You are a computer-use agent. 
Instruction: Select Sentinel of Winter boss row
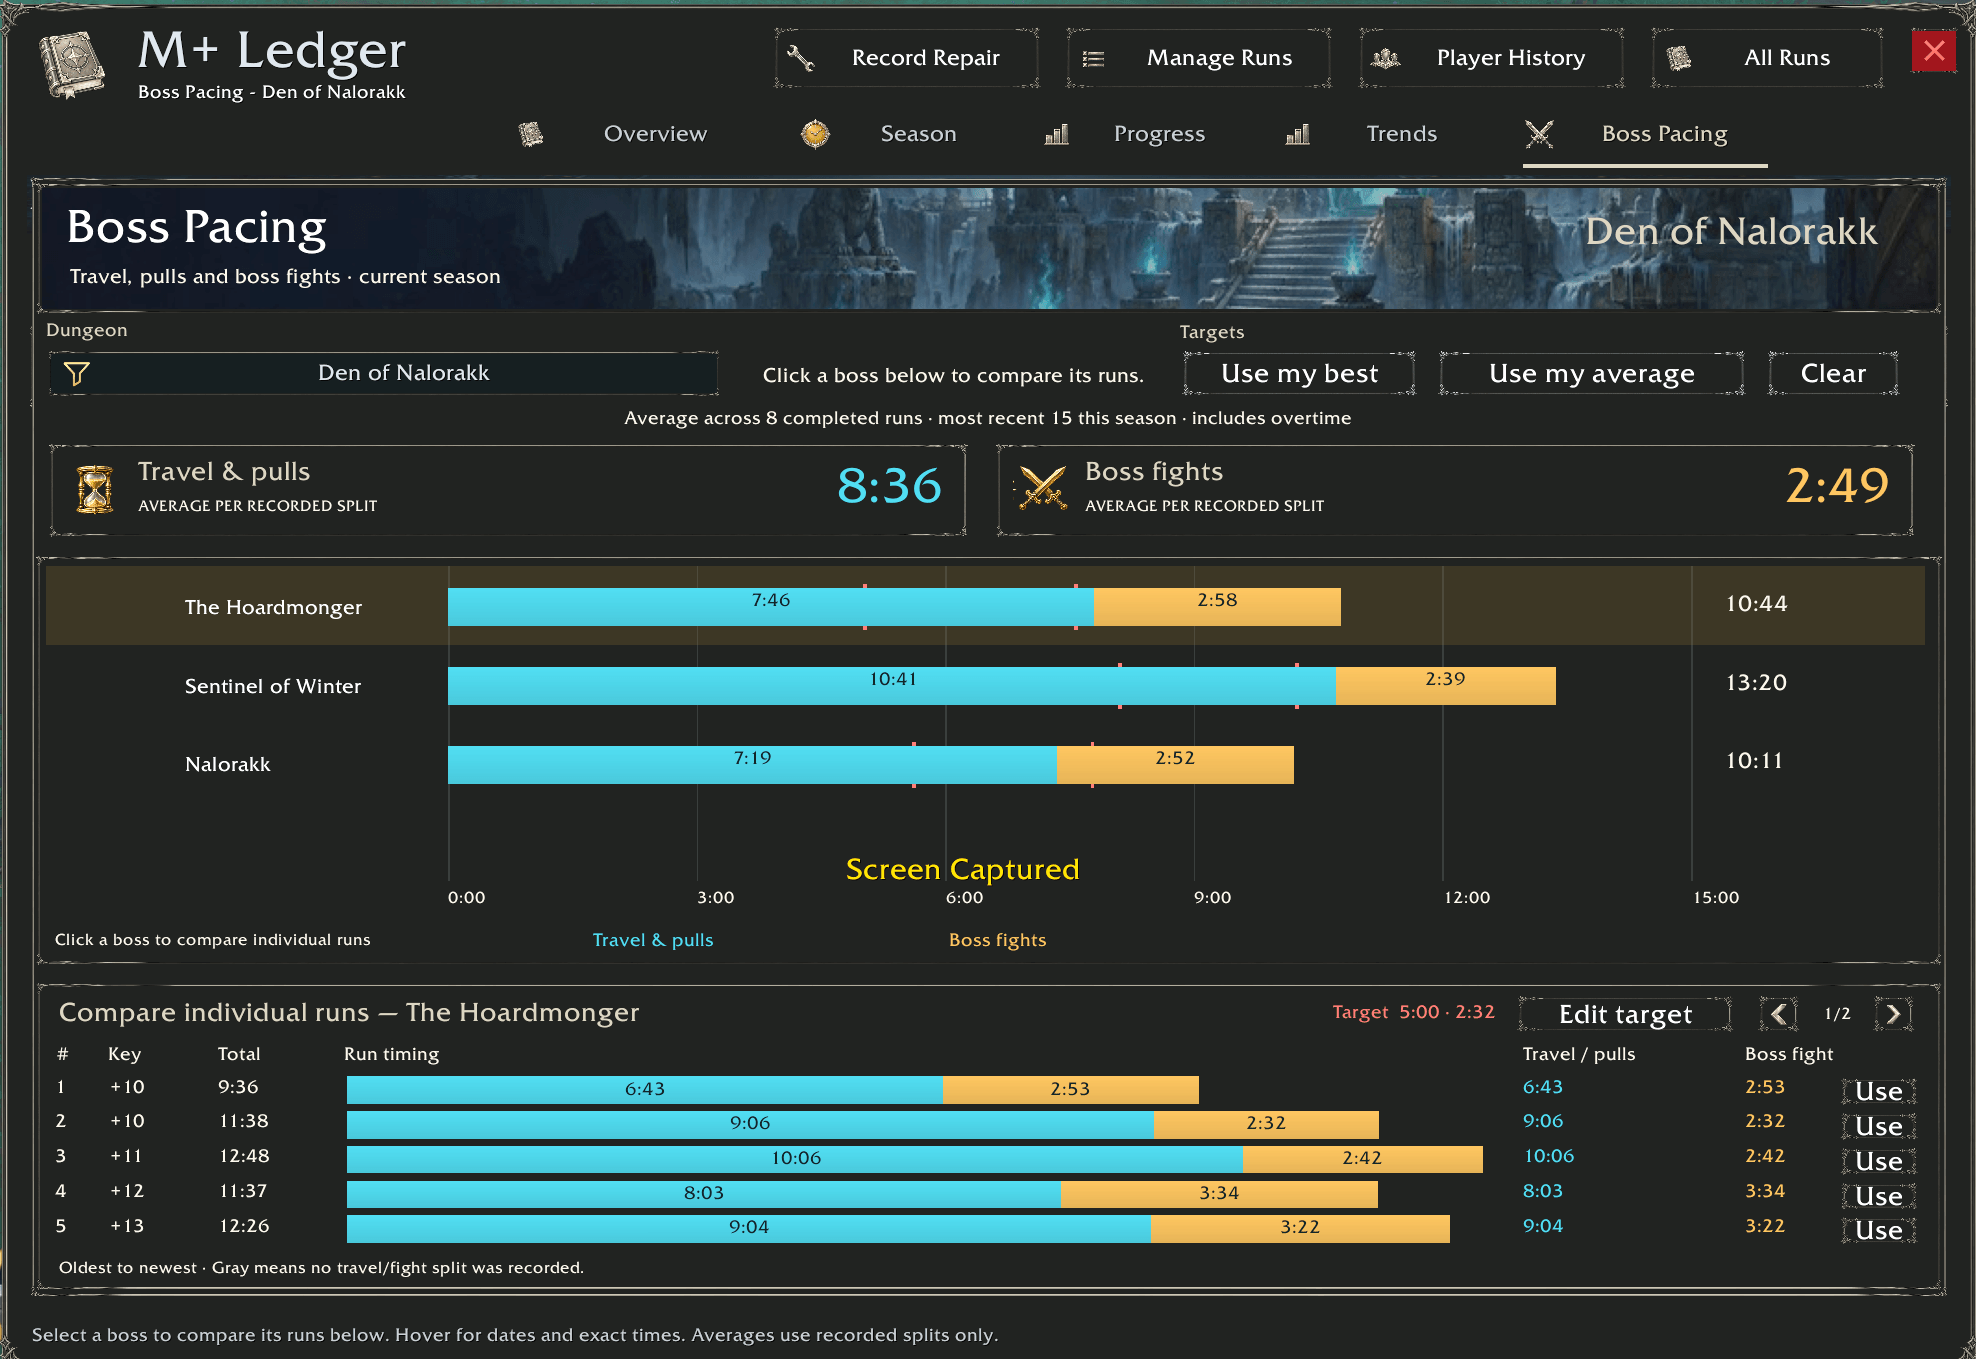[x=985, y=685]
